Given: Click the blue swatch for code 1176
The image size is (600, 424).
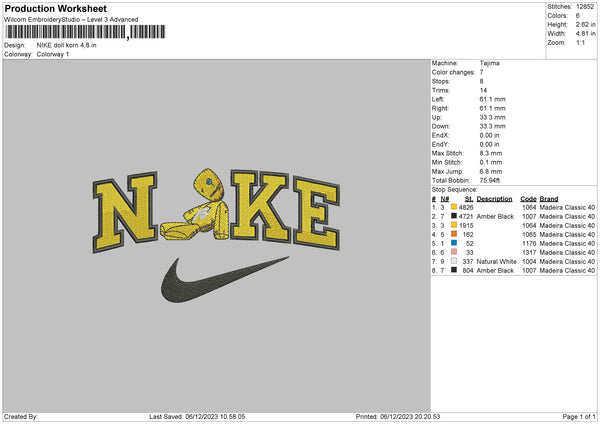Looking at the screenshot, I should [454, 243].
